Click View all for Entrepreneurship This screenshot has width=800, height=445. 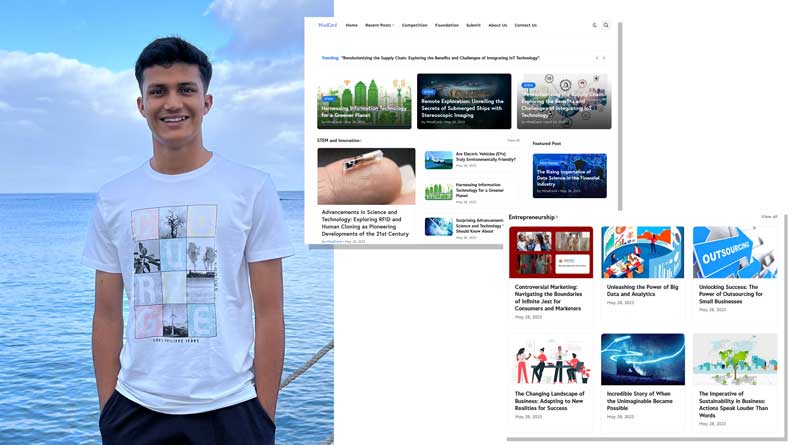[769, 217]
